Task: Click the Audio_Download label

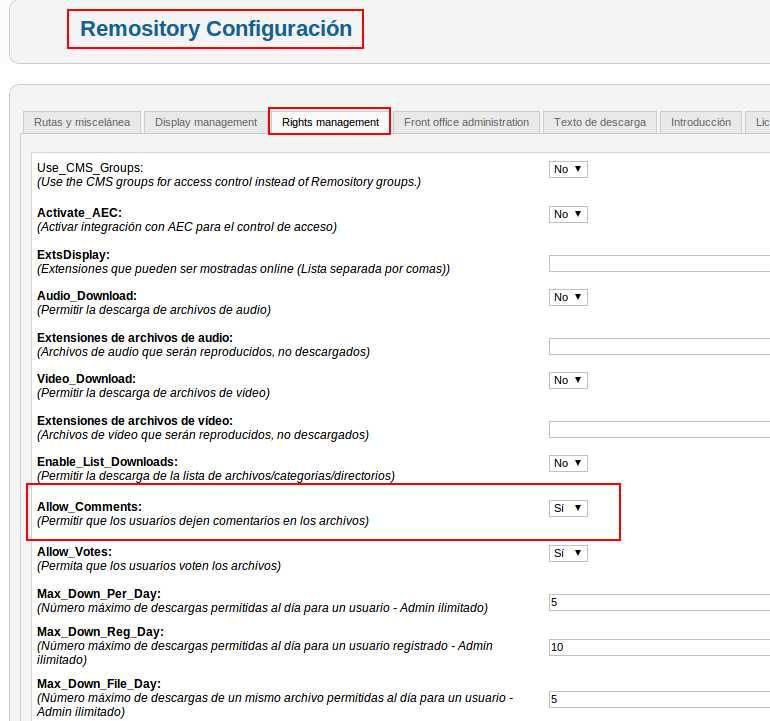Action: click(87, 296)
